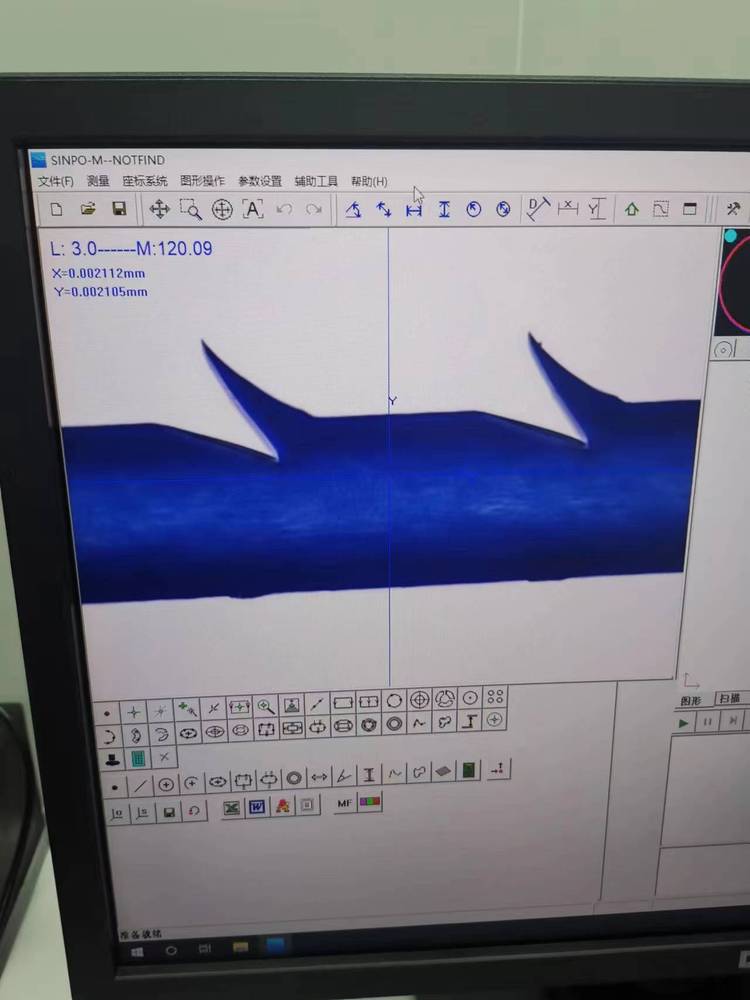Select the diagonal line construct tool
The image size is (750, 1000).
[x=140, y=786]
